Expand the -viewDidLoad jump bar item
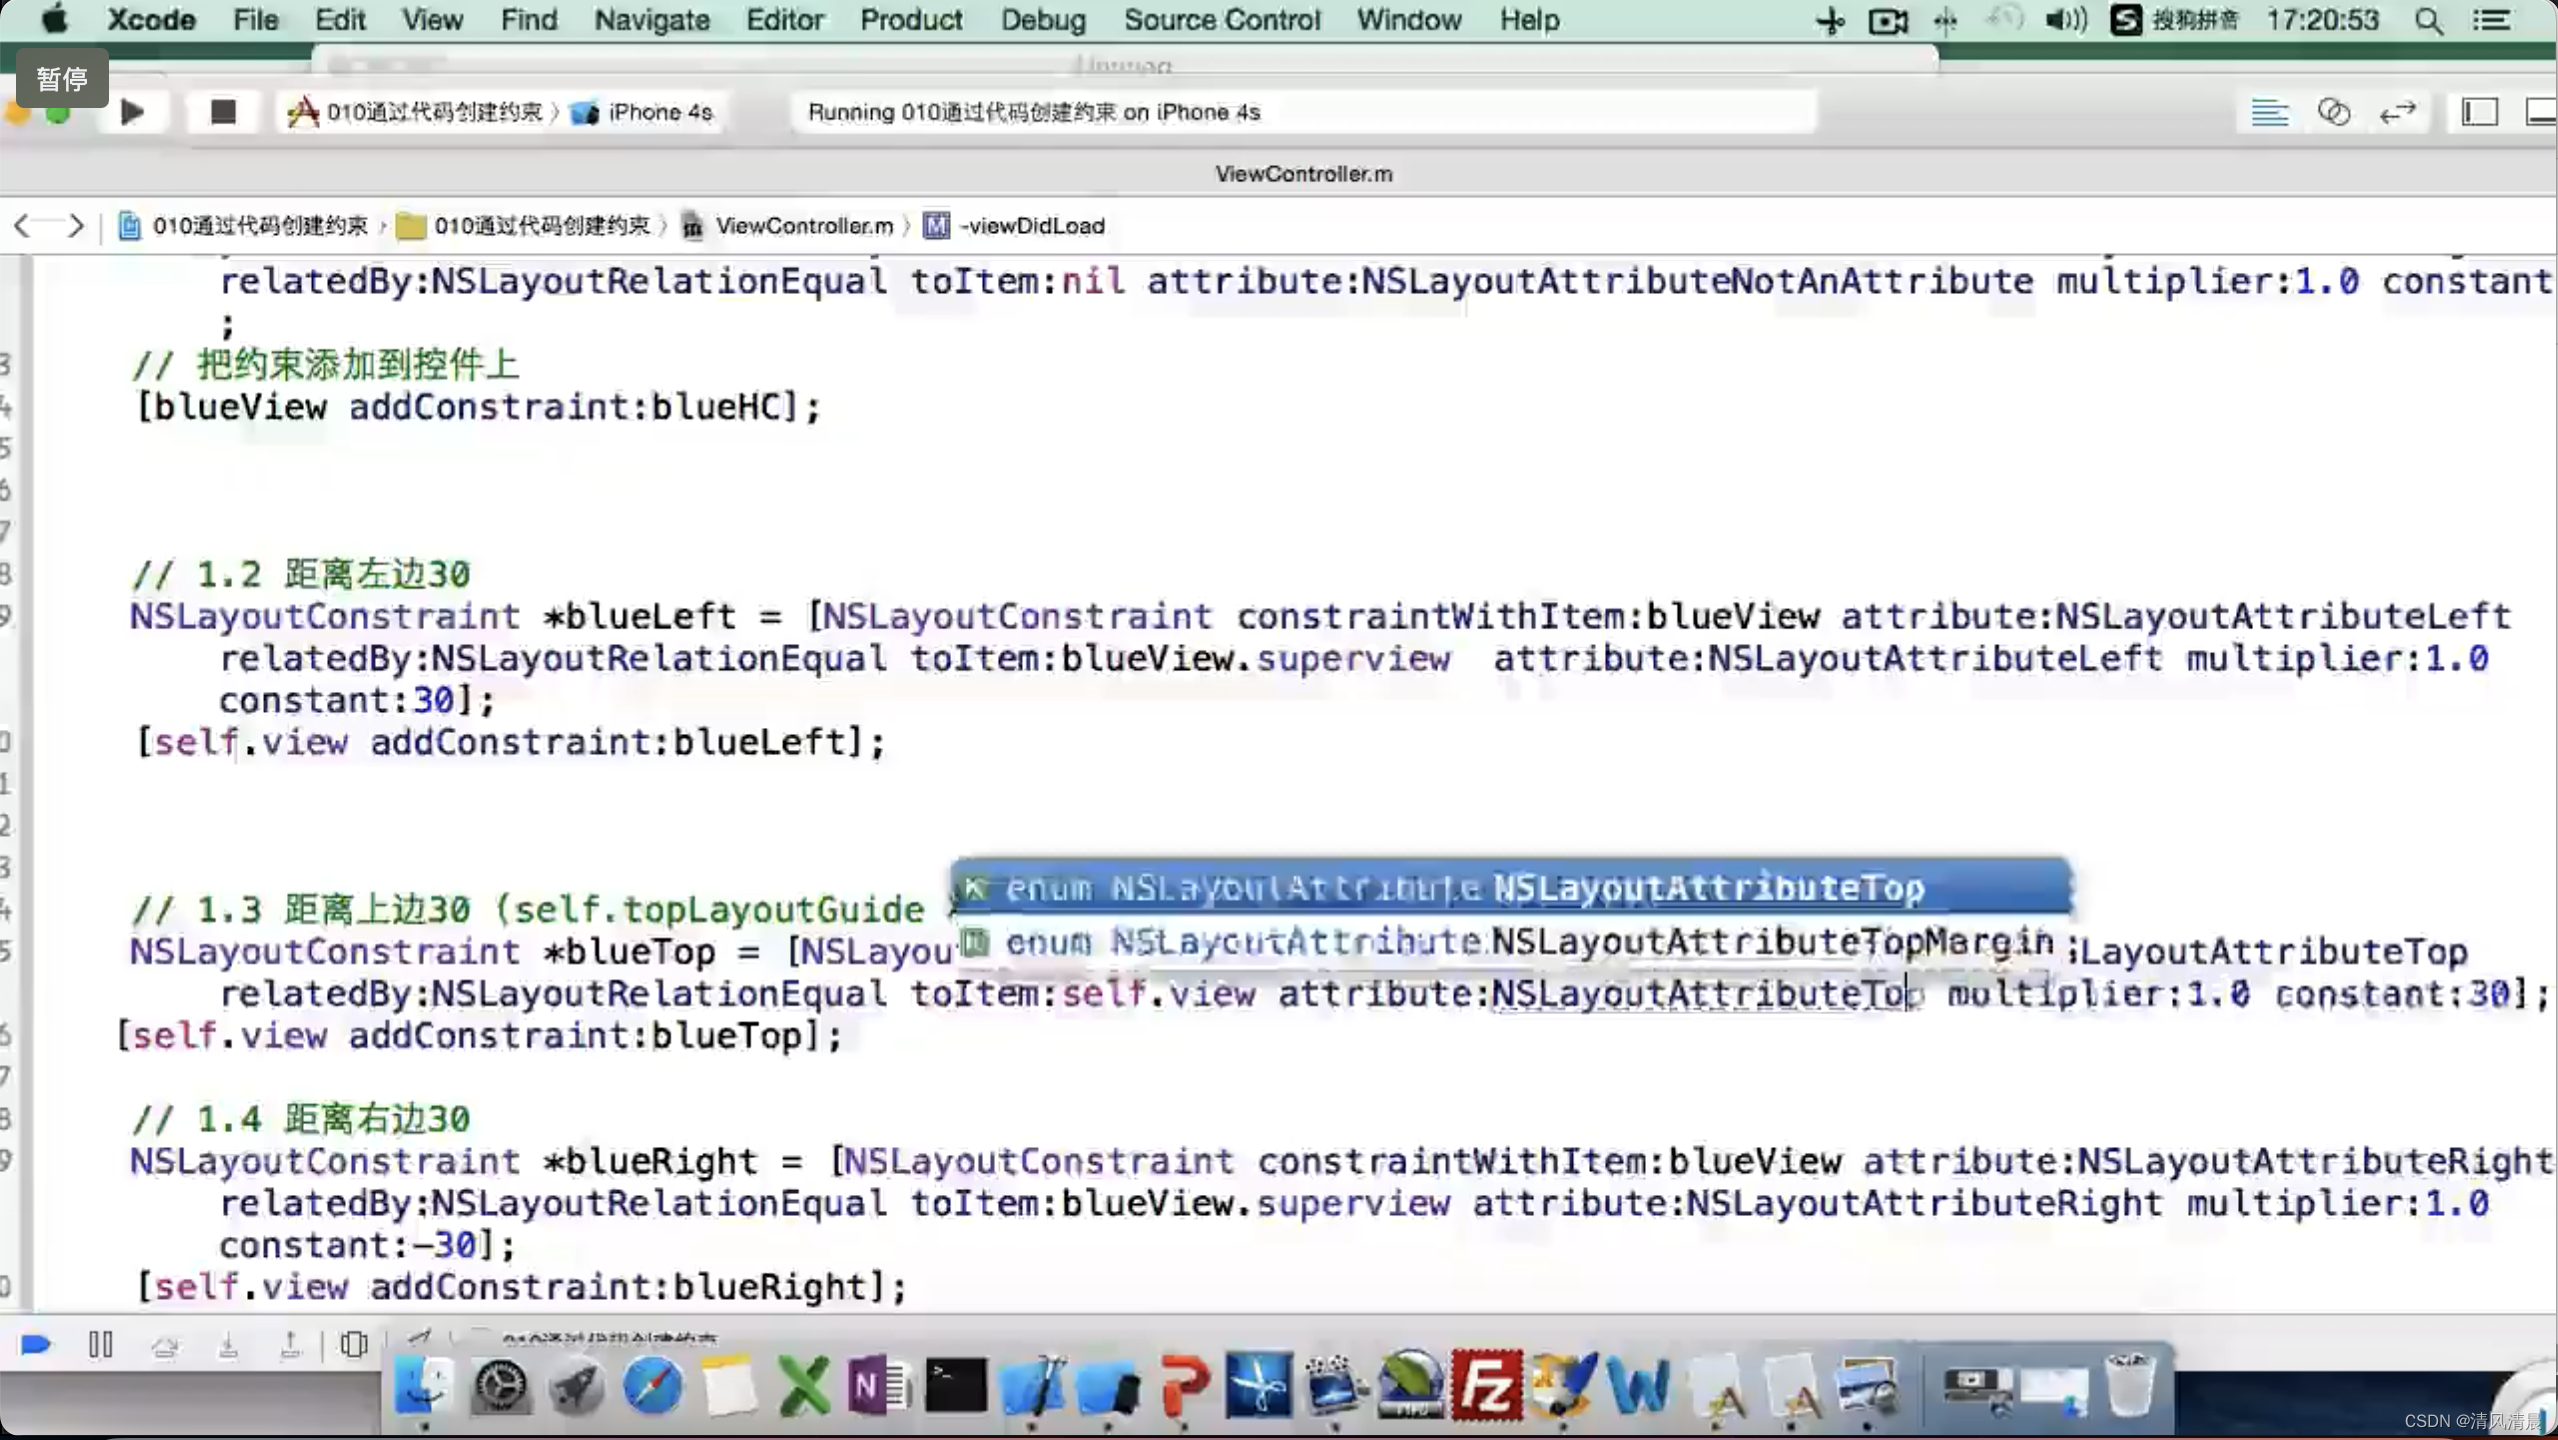Screen dimensions: 2558x1440 tap(1031, 226)
